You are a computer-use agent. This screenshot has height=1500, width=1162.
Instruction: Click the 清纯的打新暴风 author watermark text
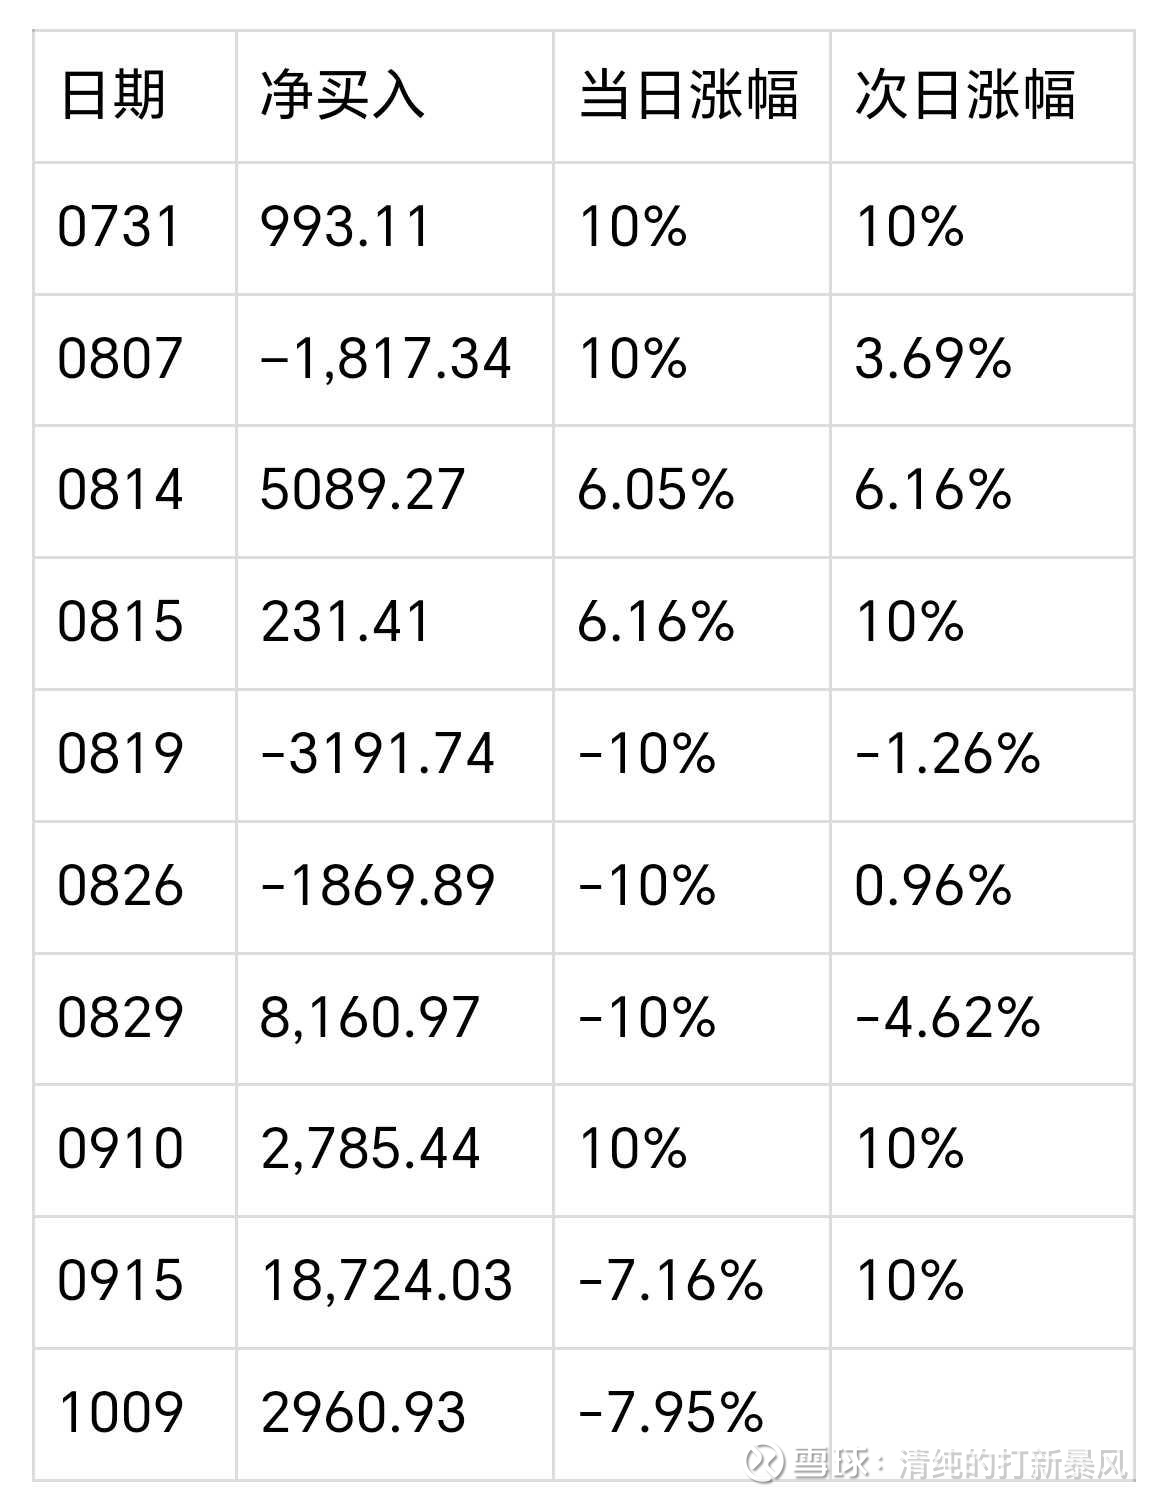[x=1012, y=1464]
